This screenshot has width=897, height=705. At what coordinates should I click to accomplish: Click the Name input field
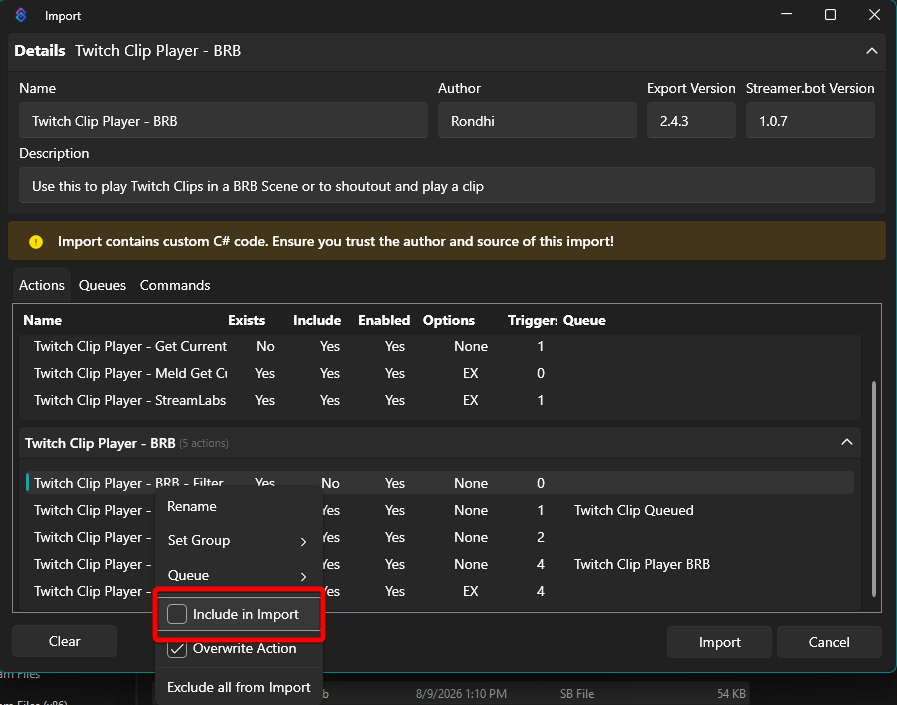pos(223,121)
